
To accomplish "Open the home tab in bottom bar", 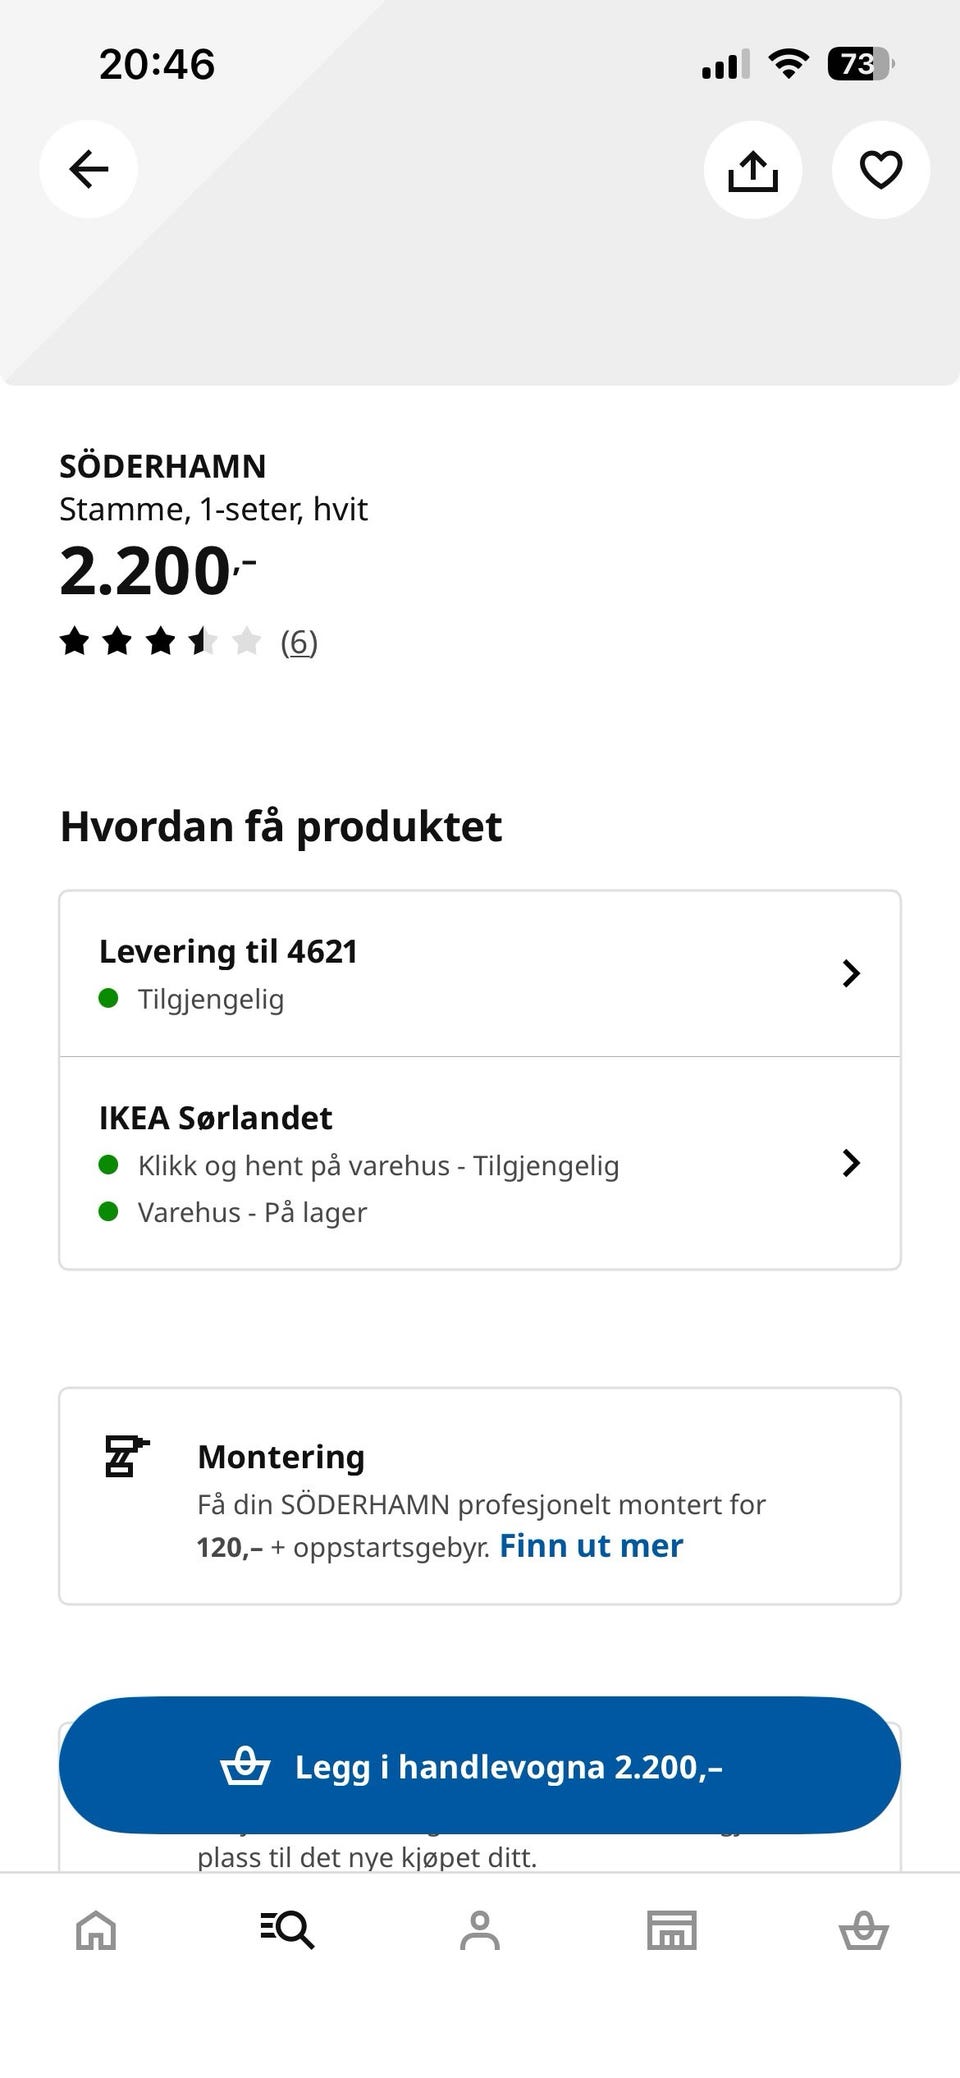I will pos(96,1929).
